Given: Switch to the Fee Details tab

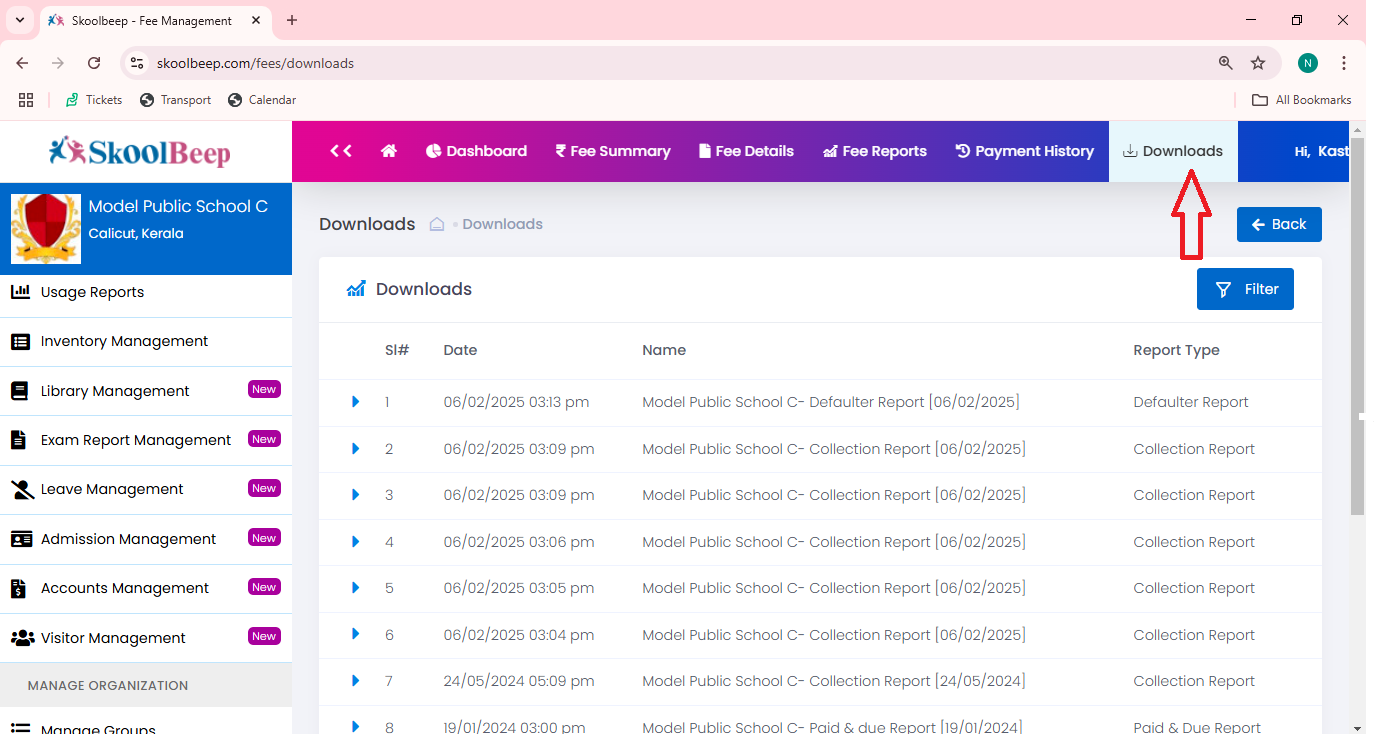Looking at the screenshot, I should pos(746,151).
